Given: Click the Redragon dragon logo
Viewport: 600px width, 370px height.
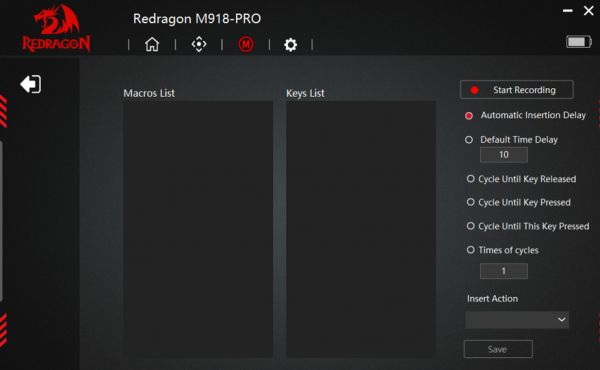Looking at the screenshot, I should point(56,28).
